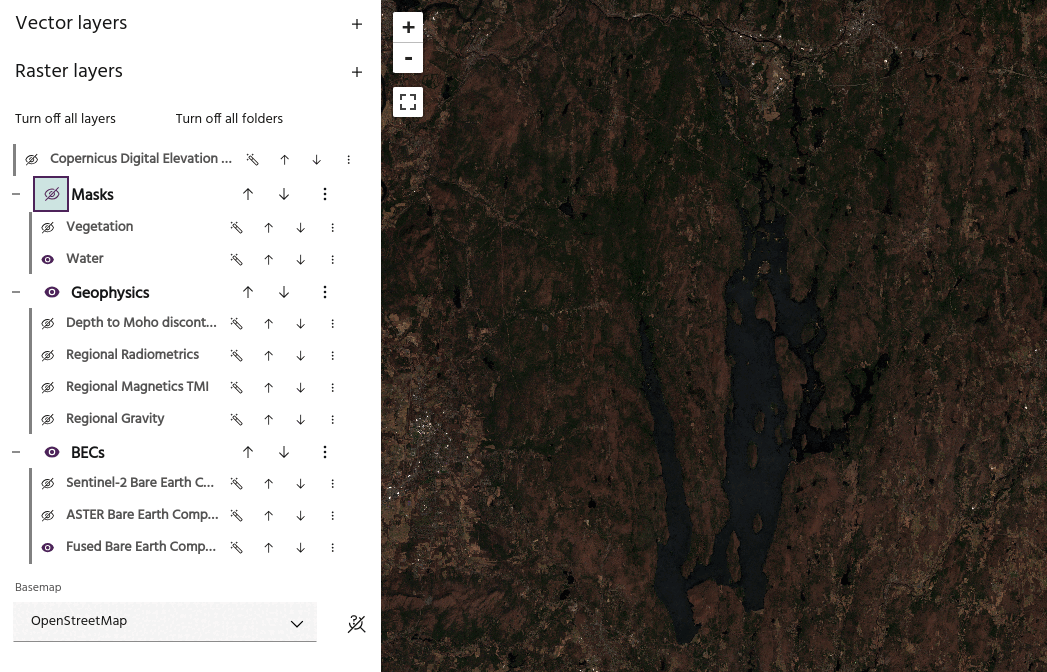Add a new raster layer
The width and height of the screenshot is (1047, 672).
coord(357,72)
